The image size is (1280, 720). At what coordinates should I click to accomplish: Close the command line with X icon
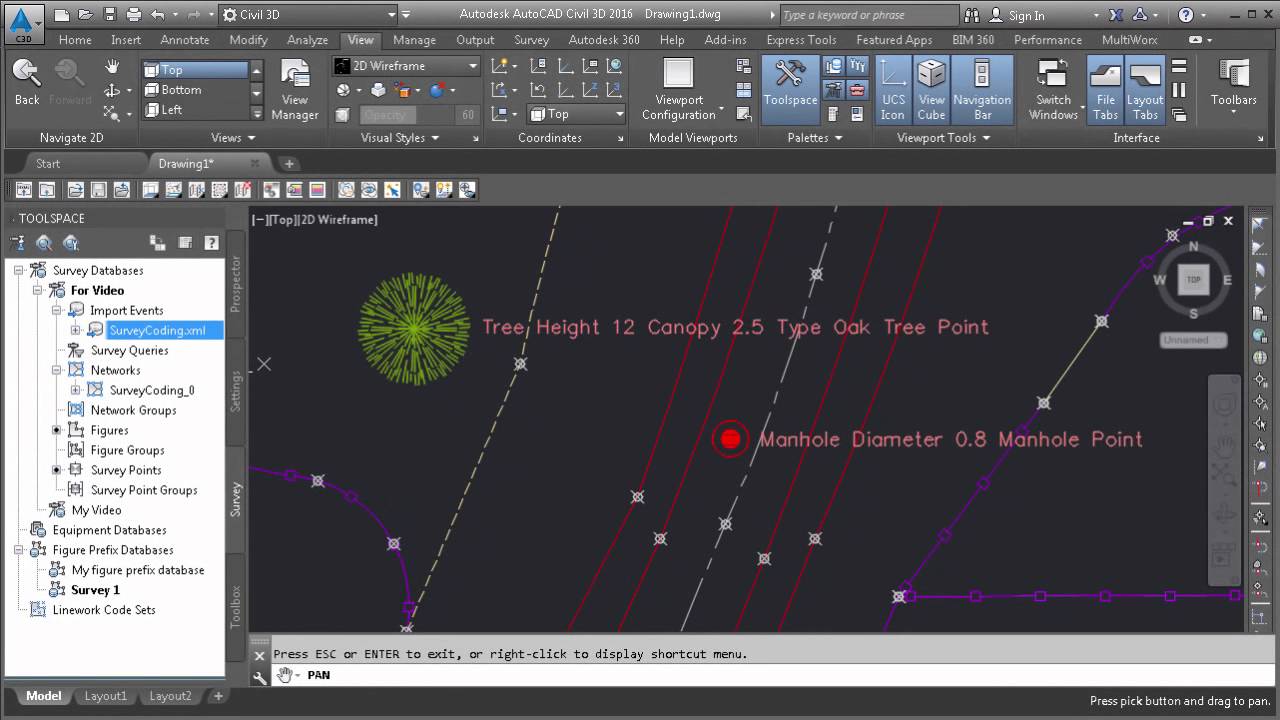259,656
